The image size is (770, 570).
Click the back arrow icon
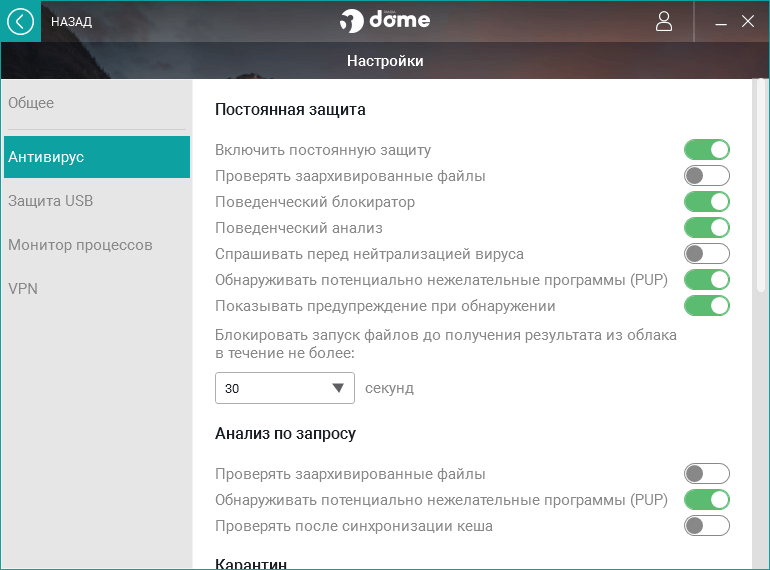coord(20,21)
